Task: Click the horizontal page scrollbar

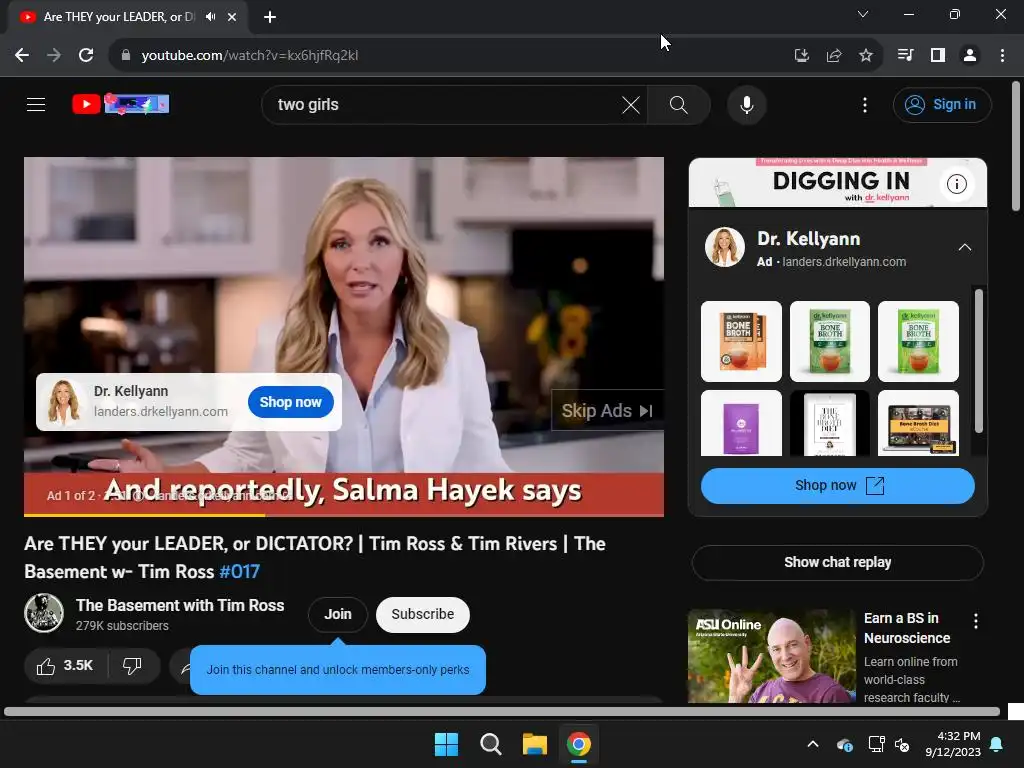Action: tap(502, 712)
